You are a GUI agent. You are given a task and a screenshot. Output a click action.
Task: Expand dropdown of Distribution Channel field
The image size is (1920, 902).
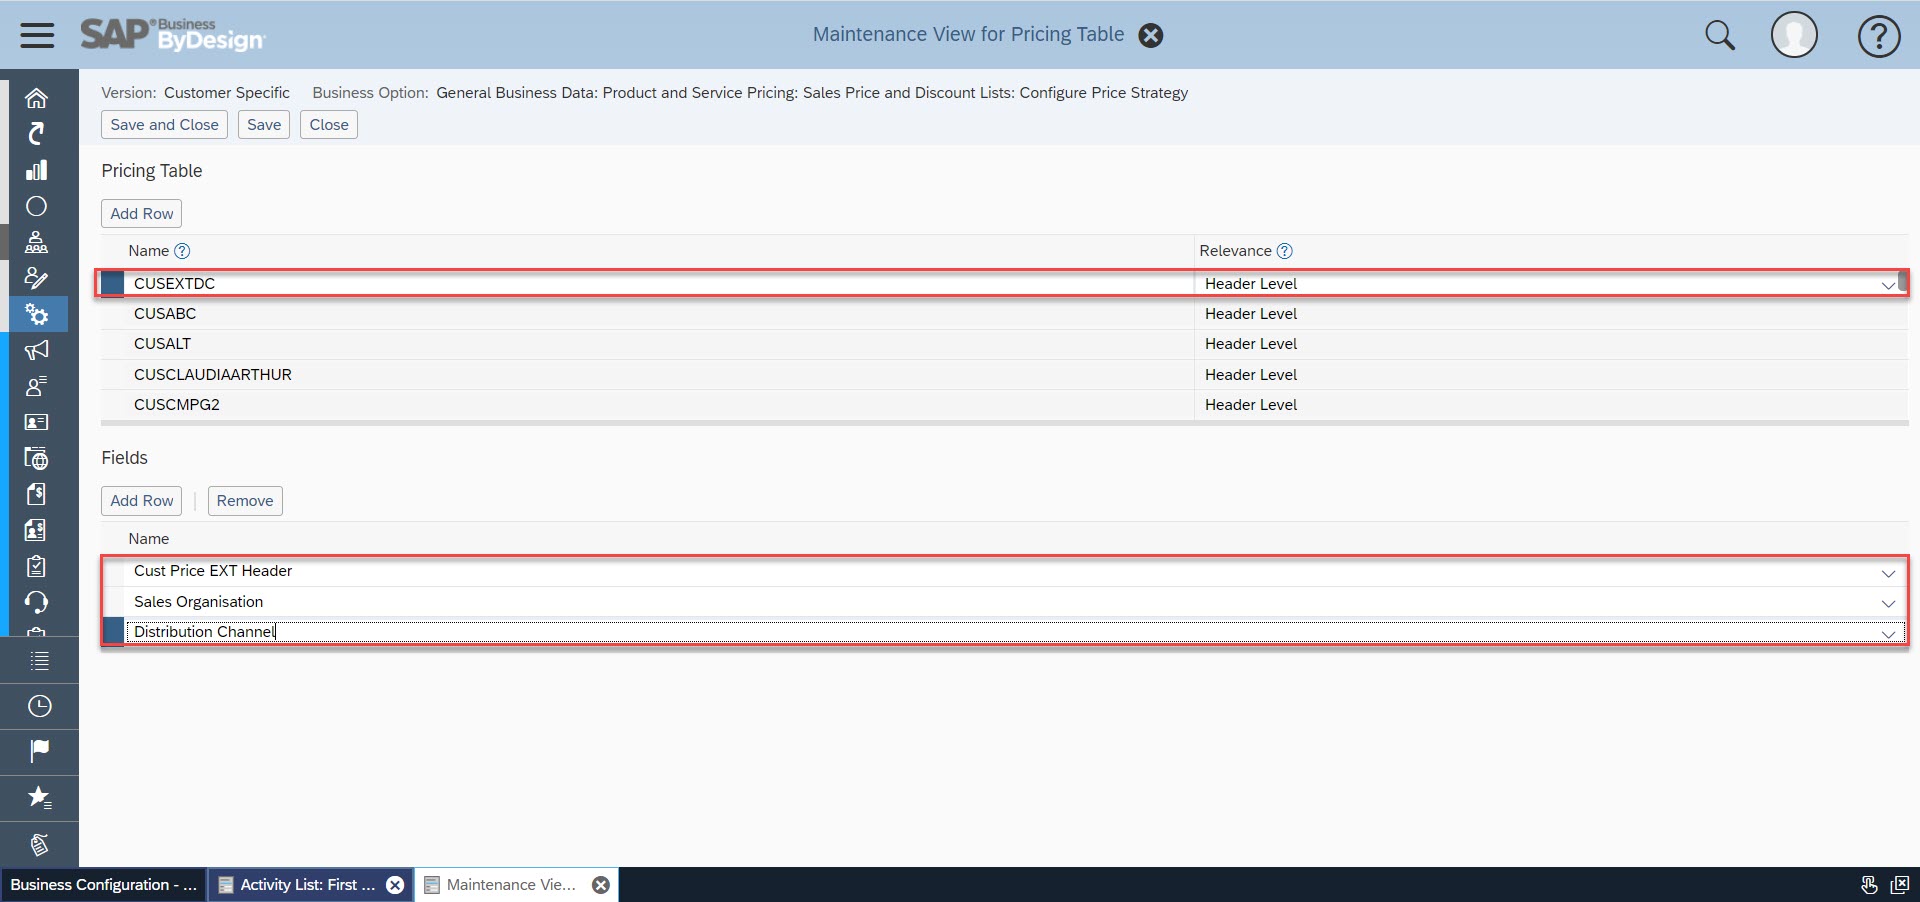click(x=1888, y=633)
